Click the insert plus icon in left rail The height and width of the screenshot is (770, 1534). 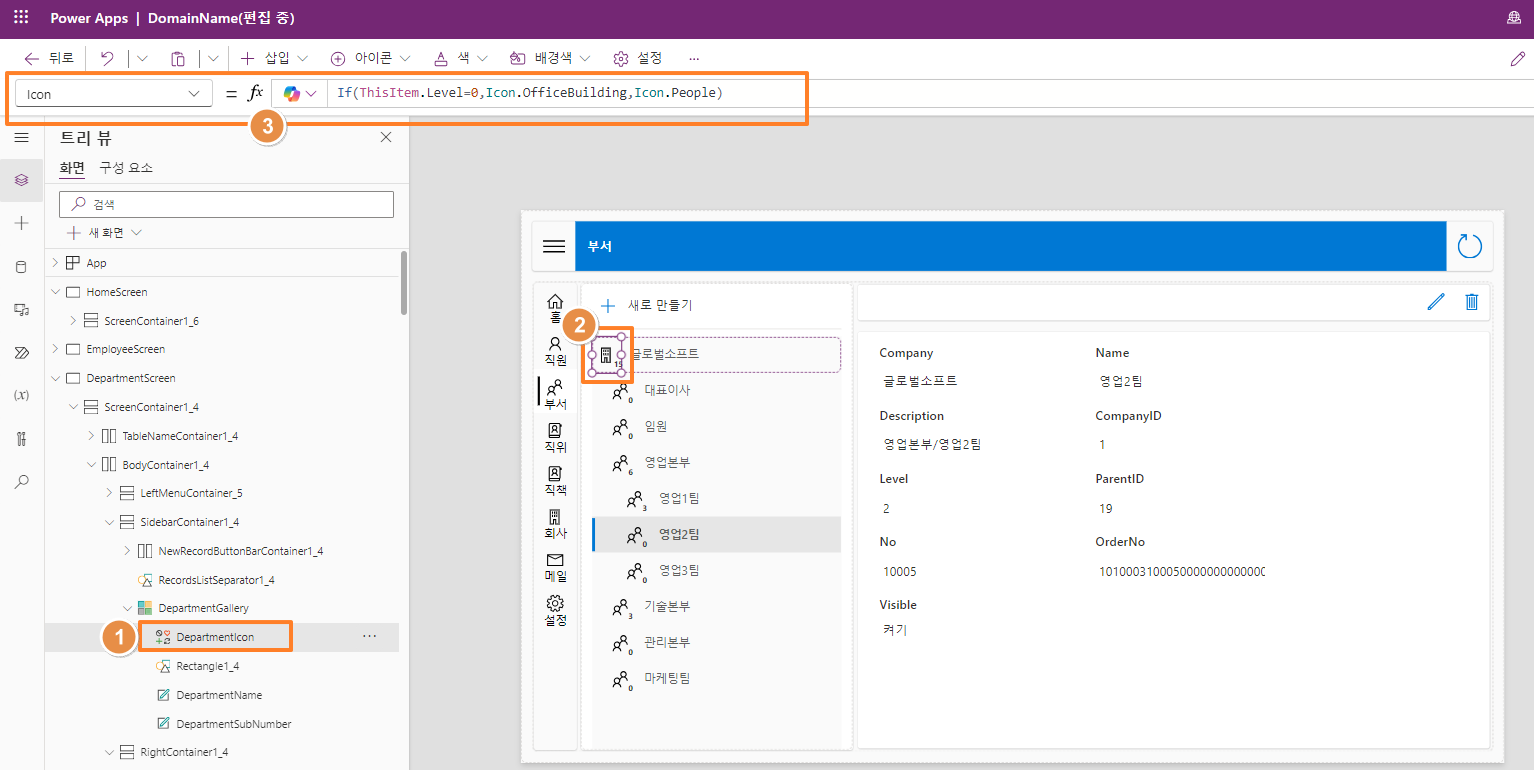pos(21,223)
